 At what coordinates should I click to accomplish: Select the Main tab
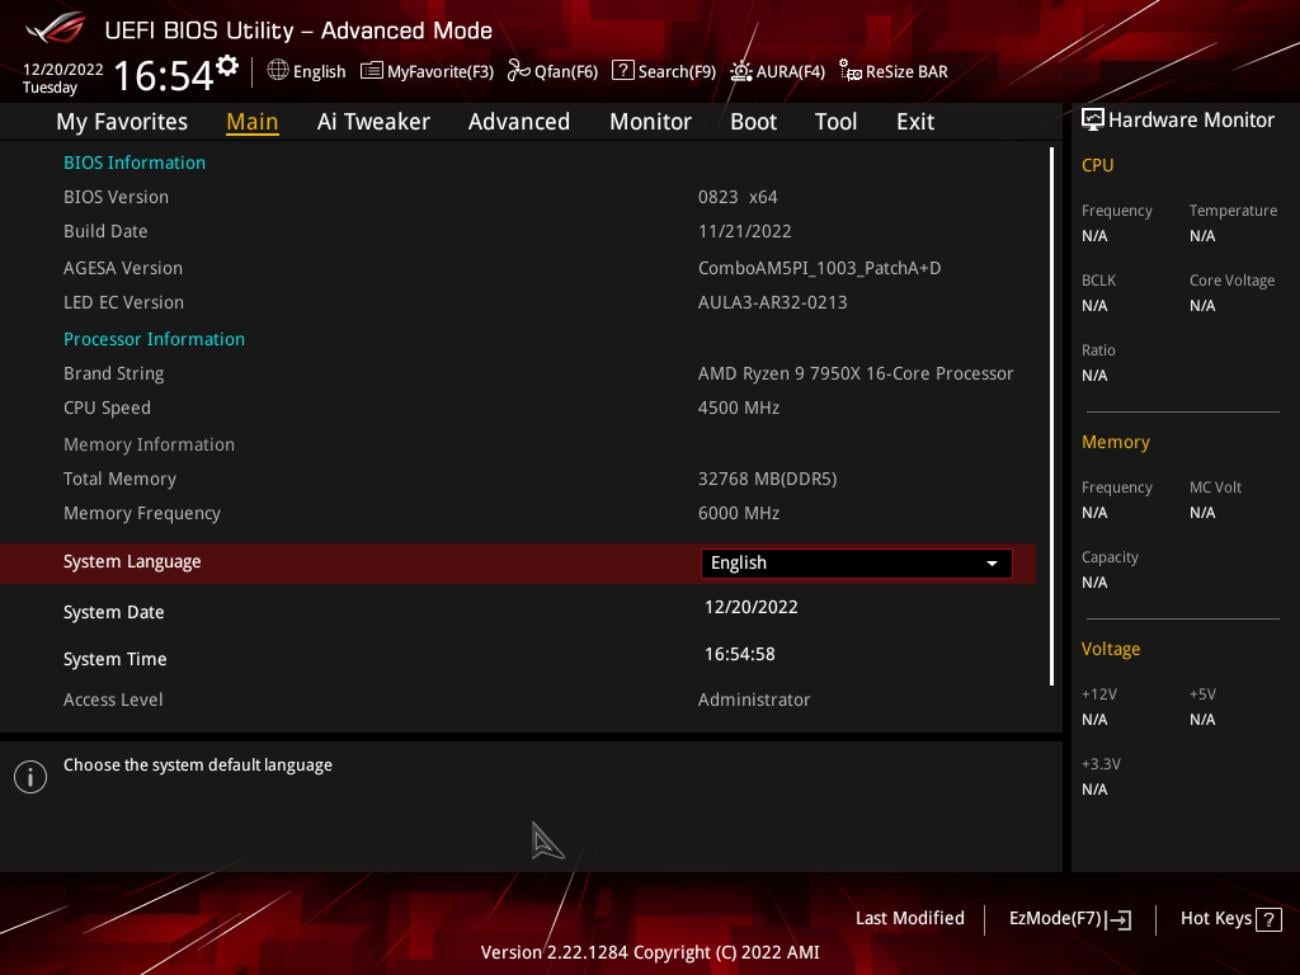(x=252, y=122)
